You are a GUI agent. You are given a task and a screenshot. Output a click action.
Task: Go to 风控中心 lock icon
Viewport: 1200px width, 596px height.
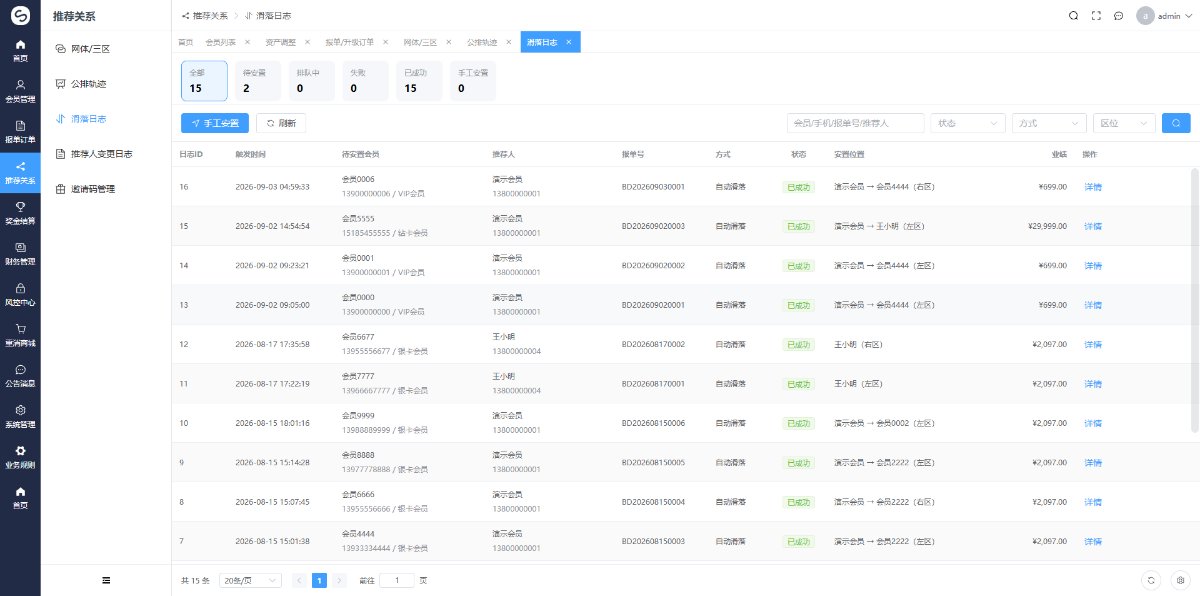tap(20, 294)
